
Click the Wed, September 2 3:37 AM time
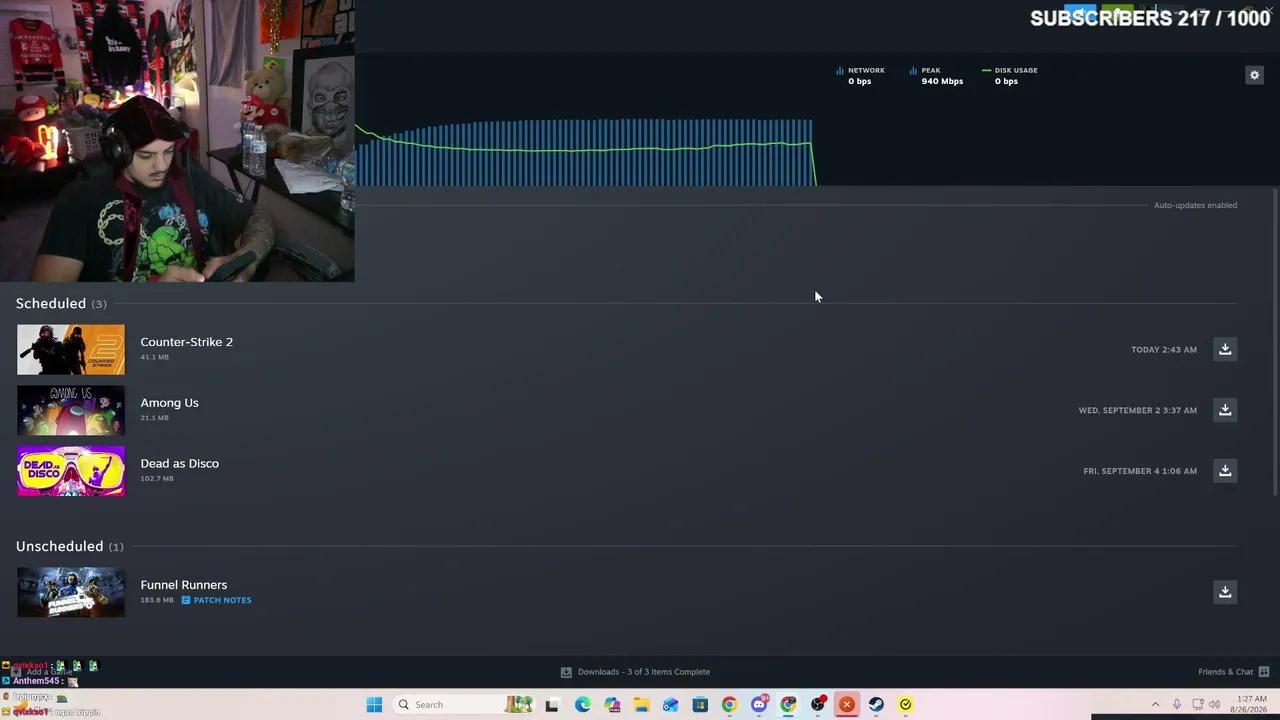pos(1137,410)
